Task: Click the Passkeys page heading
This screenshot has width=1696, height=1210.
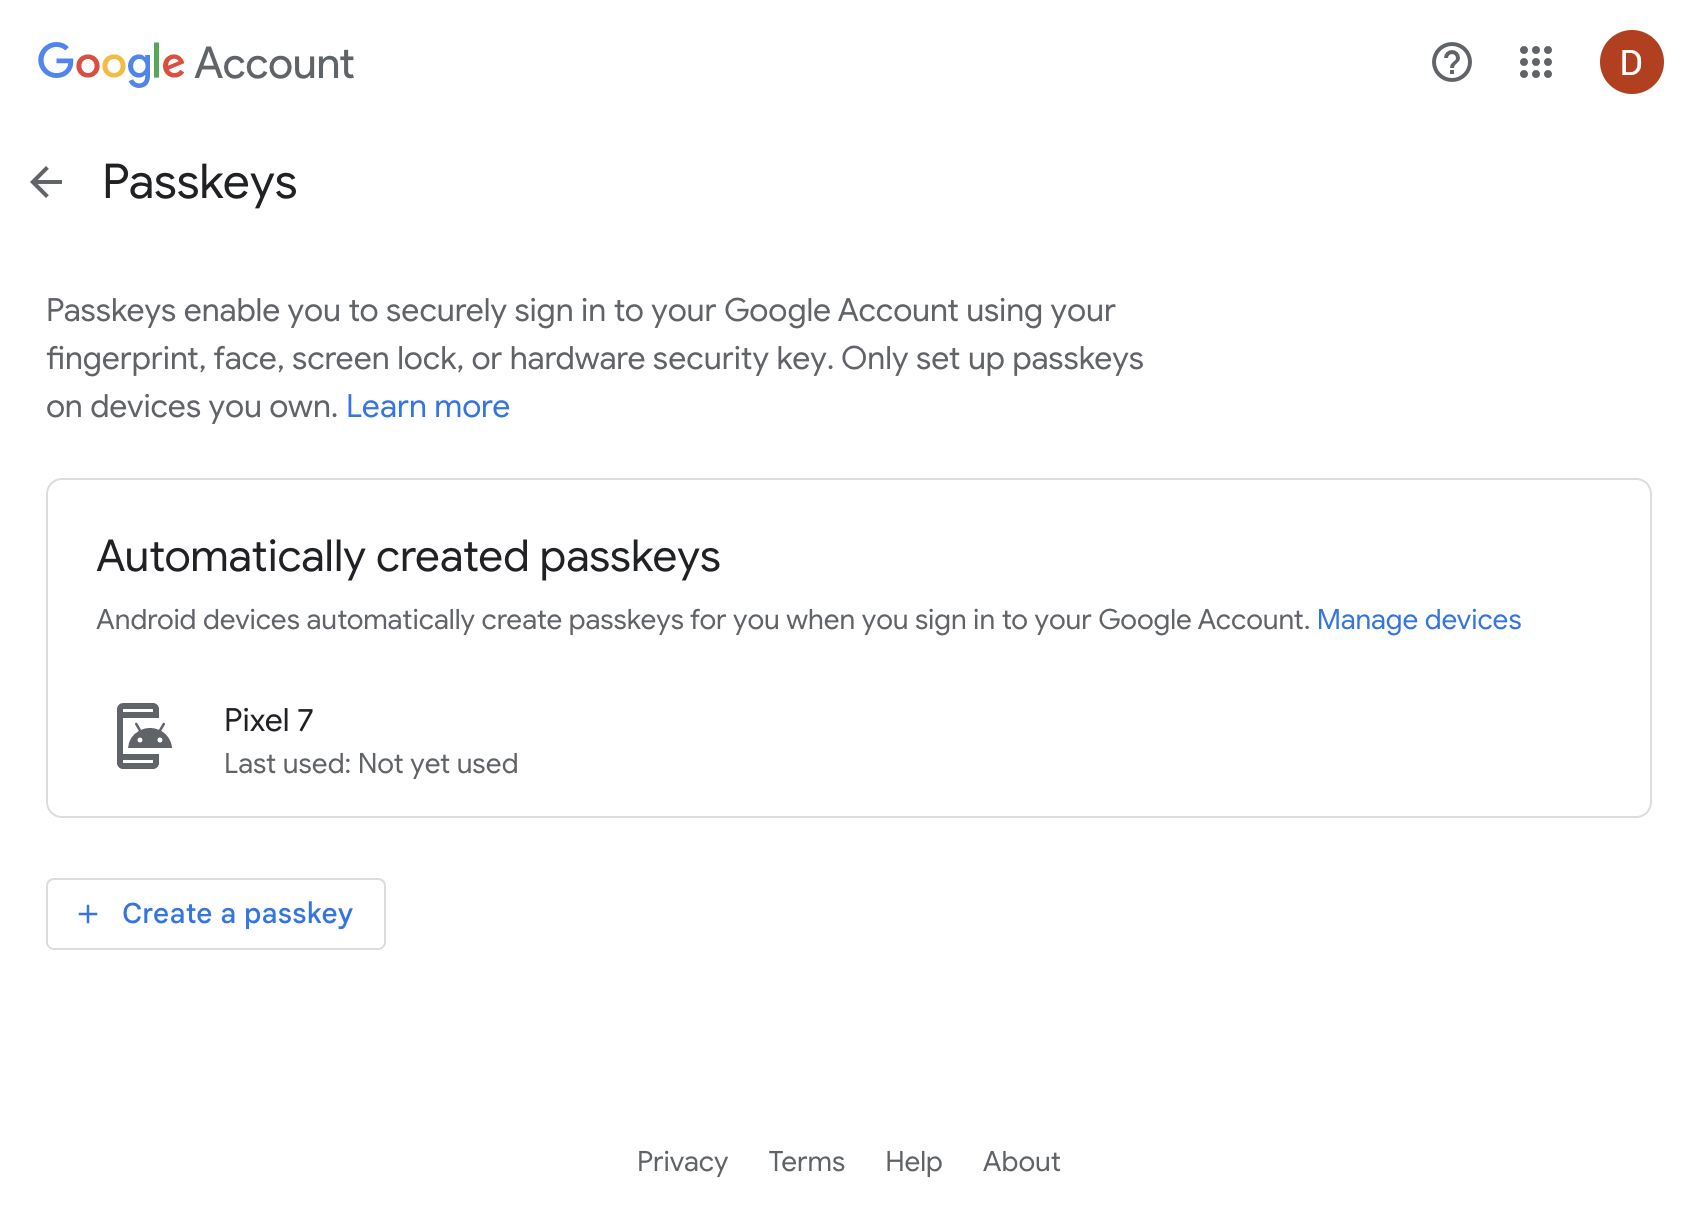Action: point(200,182)
